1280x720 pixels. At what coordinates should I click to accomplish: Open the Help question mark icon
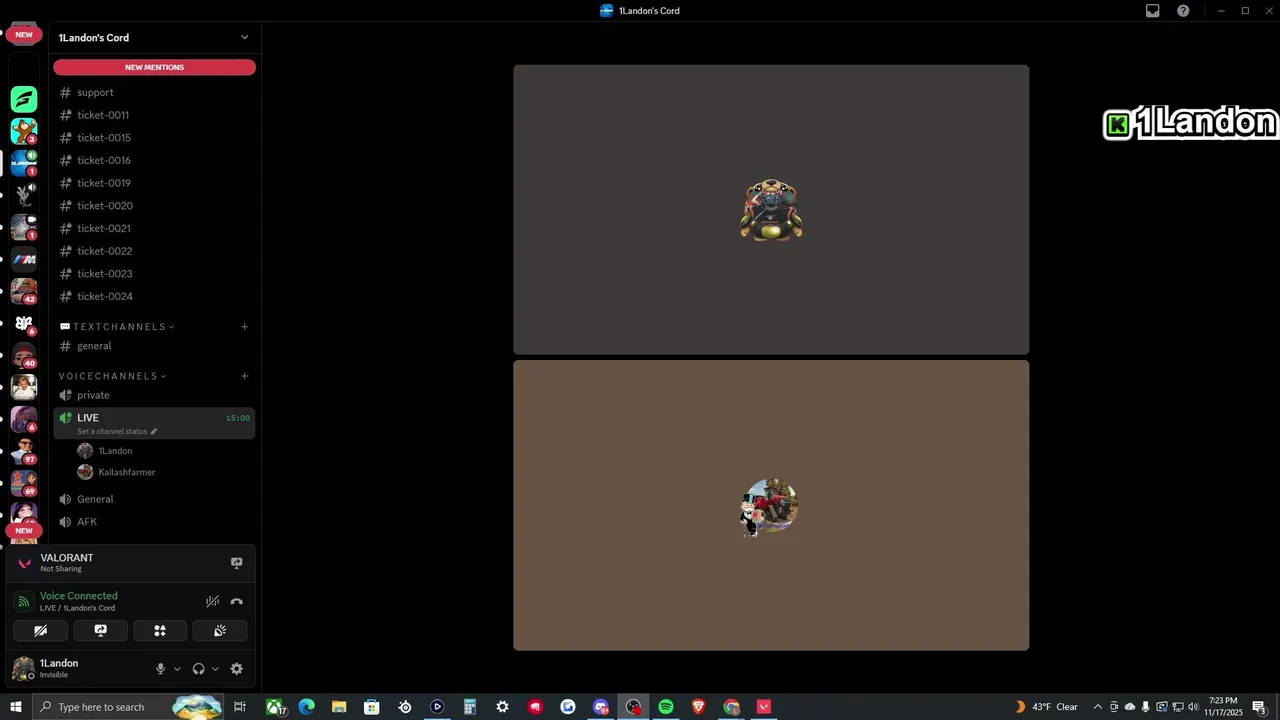(1184, 11)
